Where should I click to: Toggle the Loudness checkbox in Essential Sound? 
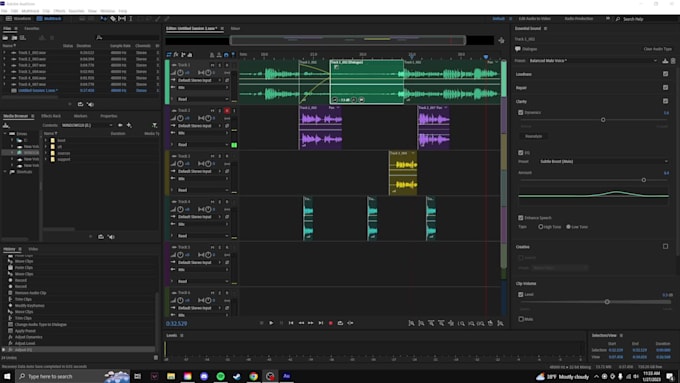click(665, 74)
